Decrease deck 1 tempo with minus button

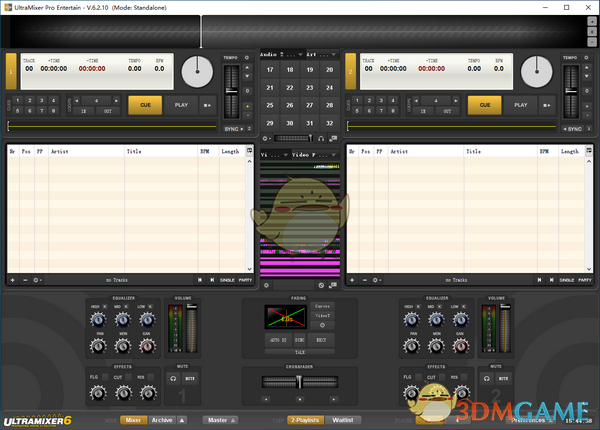click(x=247, y=115)
